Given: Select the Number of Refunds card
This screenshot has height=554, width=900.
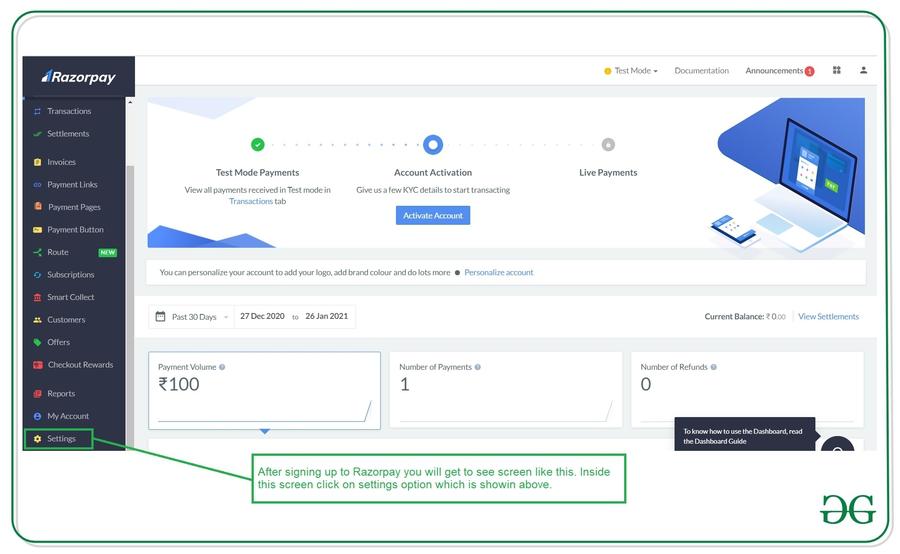Looking at the screenshot, I should pos(747,390).
